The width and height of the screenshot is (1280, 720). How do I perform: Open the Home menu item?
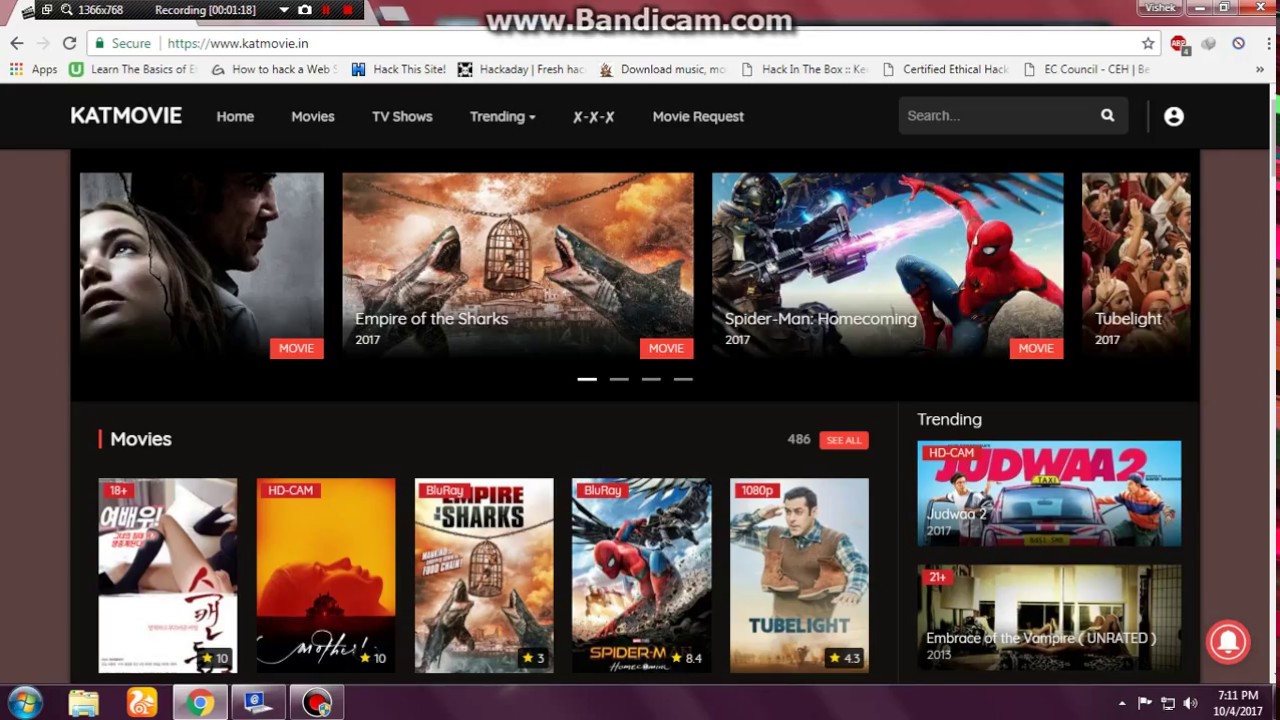click(x=235, y=116)
